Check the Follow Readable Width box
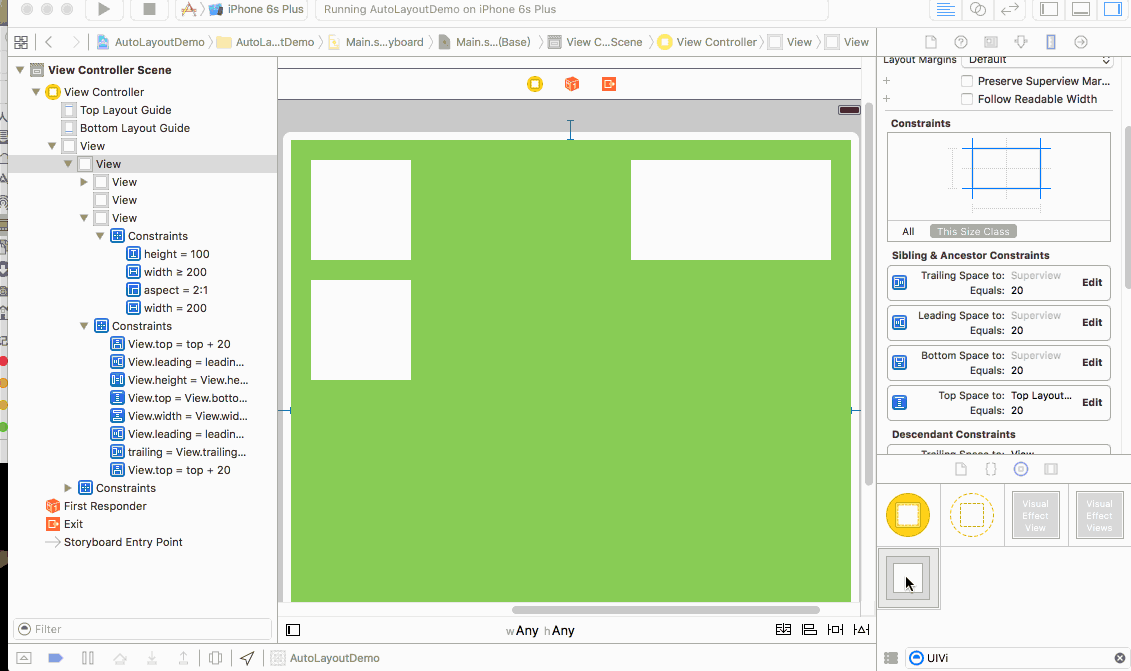This screenshot has width=1131, height=671. click(x=967, y=99)
